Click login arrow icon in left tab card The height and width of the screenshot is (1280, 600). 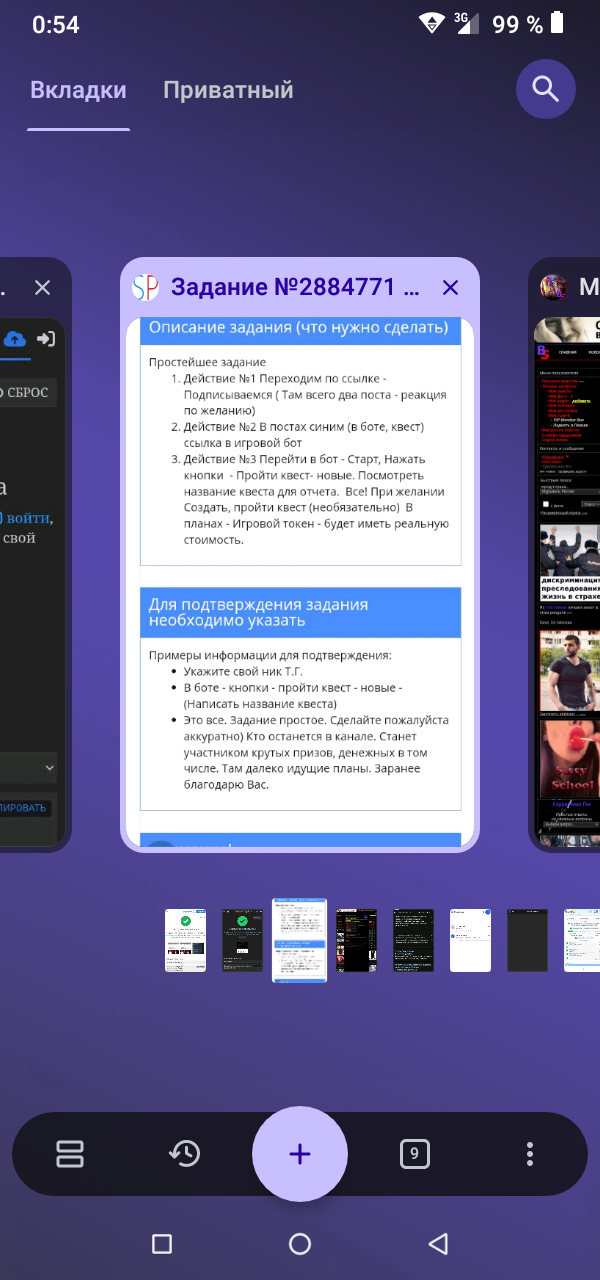point(46,339)
